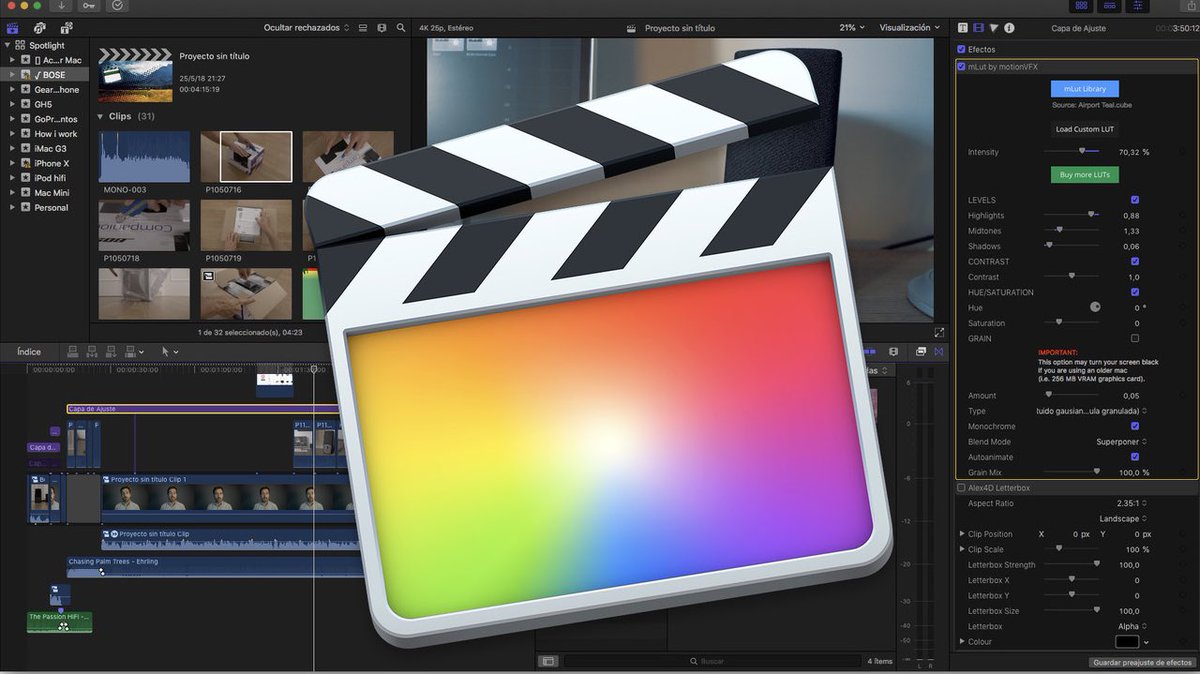Click the Connect clip to storyline icon
This screenshot has width=1200, height=674.
pos(73,351)
